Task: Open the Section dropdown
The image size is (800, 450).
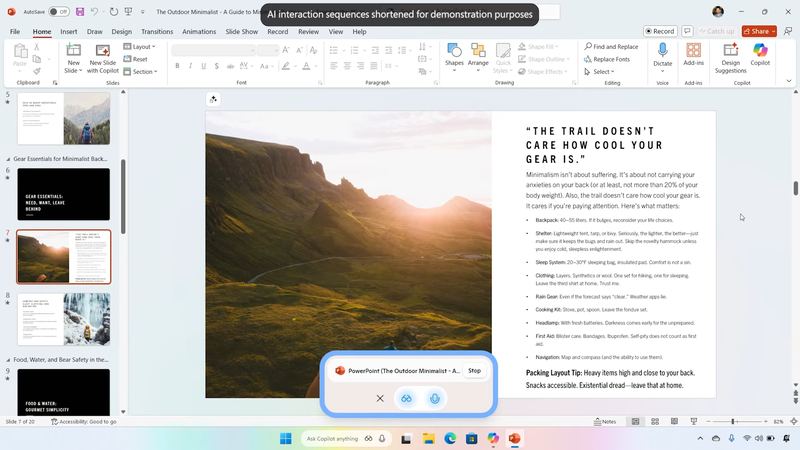Action: pos(140,71)
